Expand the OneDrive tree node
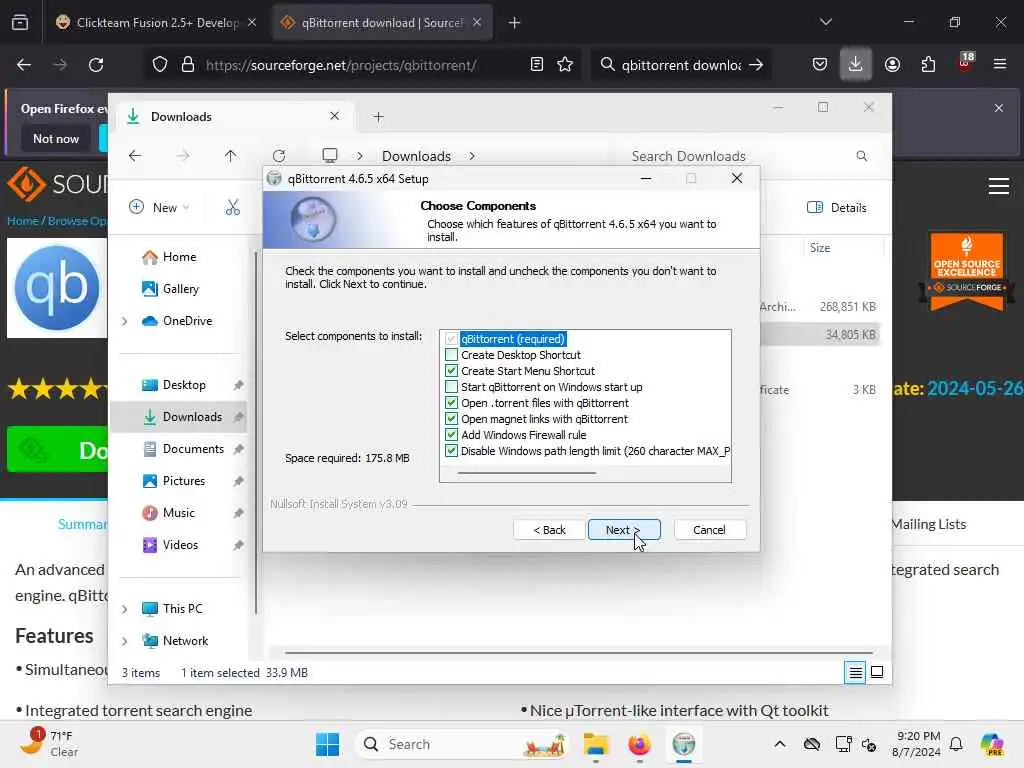The height and width of the screenshot is (768, 1024). pos(125,321)
